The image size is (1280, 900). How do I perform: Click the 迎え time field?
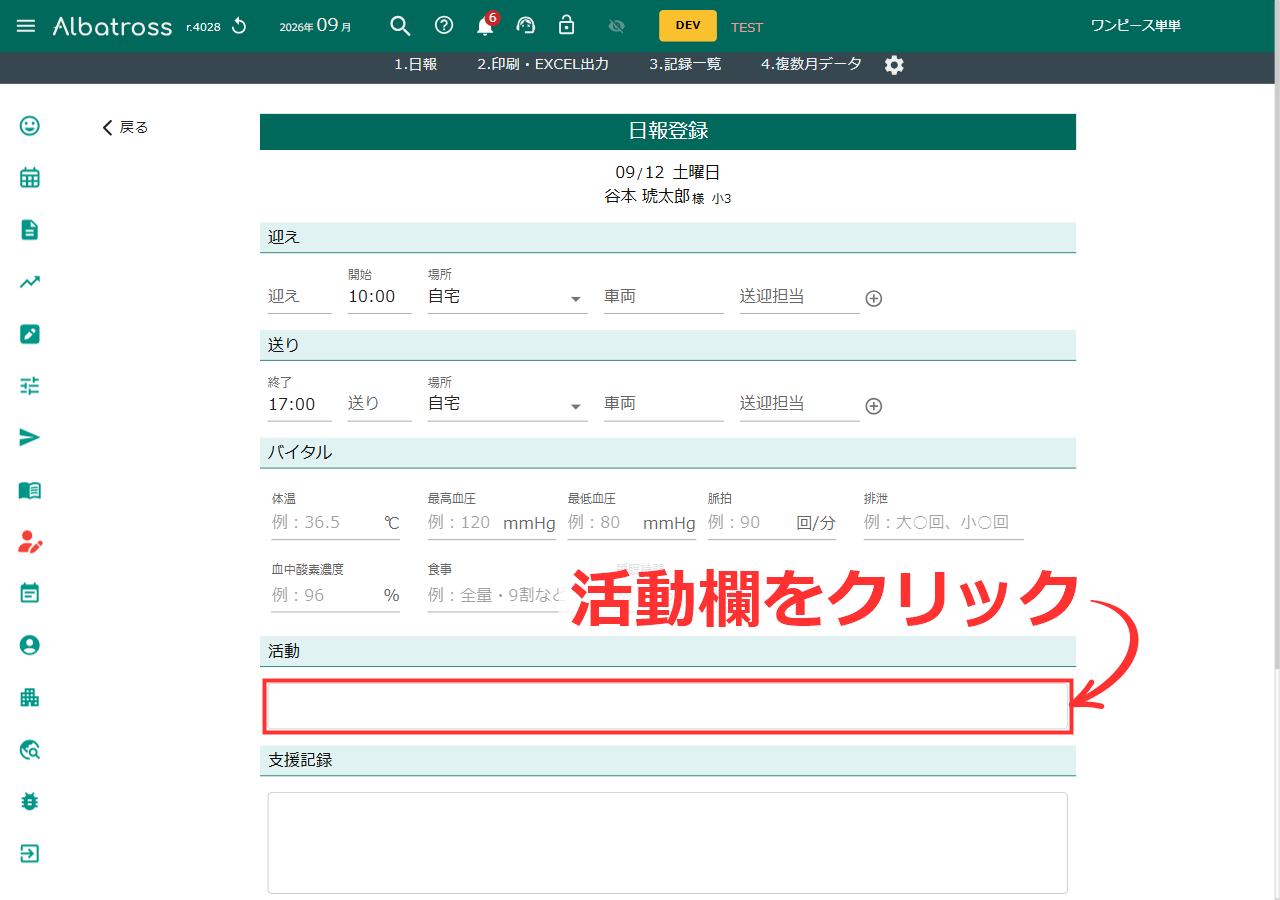300,297
